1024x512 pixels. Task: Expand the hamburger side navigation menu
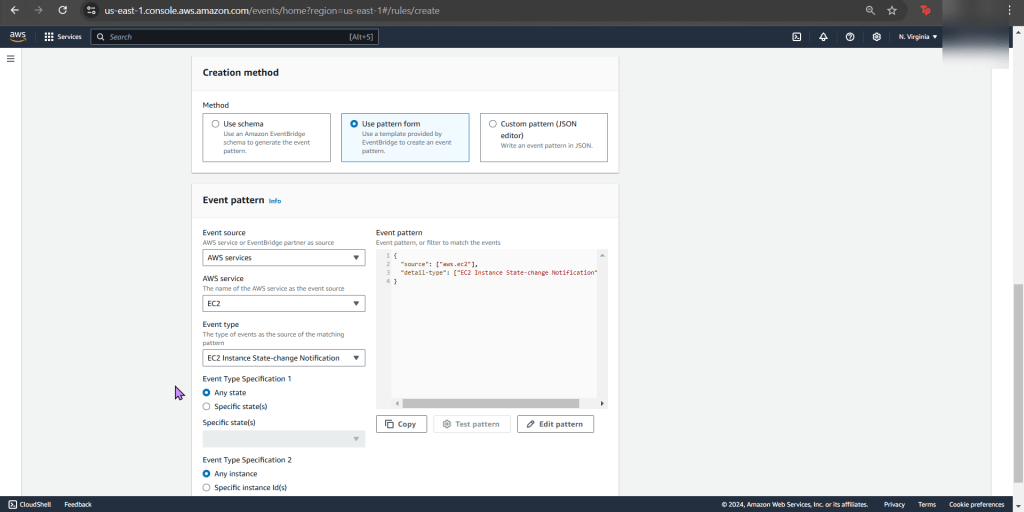click(11, 59)
